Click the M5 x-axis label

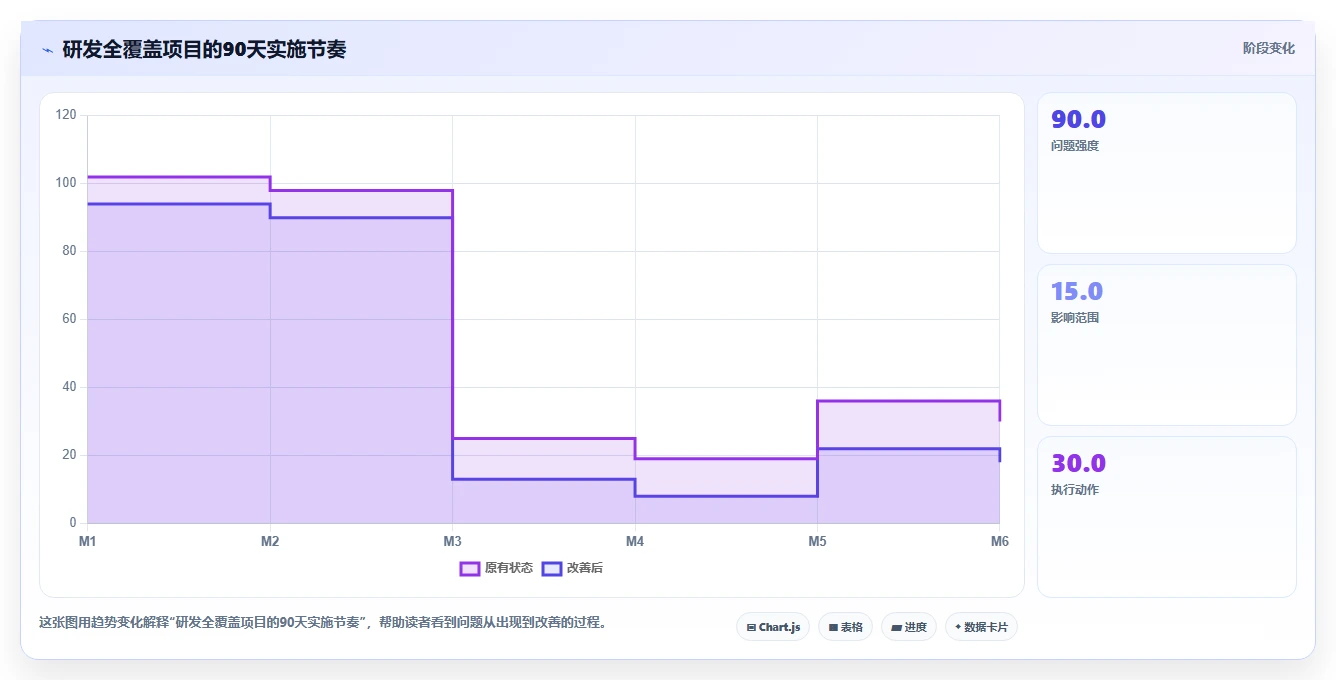click(817, 541)
